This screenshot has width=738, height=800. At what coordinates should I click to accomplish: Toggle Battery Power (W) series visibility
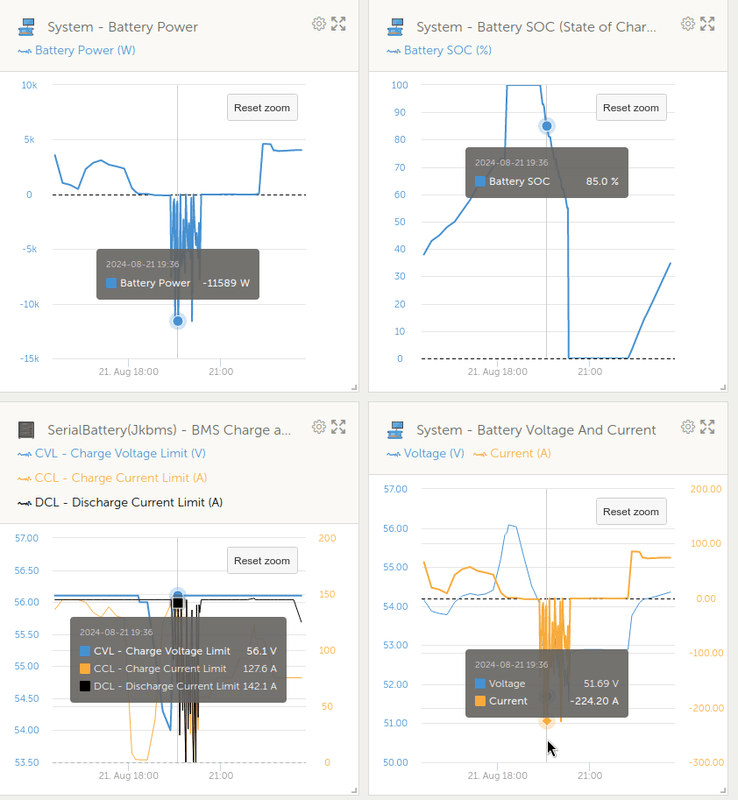point(85,50)
